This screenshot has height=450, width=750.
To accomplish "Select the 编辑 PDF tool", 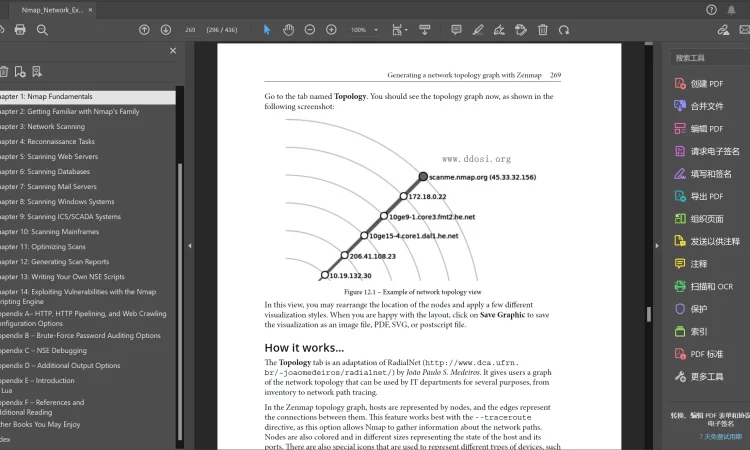I will (x=699, y=129).
